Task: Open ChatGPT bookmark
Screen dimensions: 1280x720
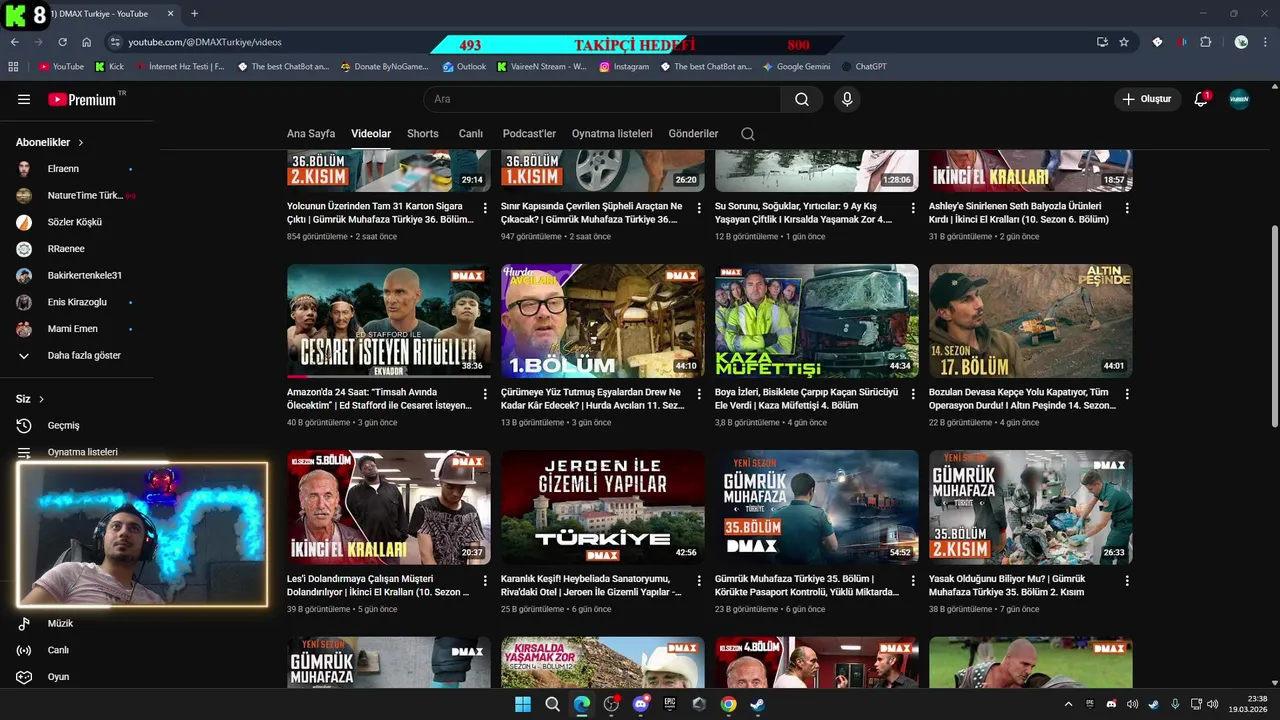Action: click(x=864, y=67)
